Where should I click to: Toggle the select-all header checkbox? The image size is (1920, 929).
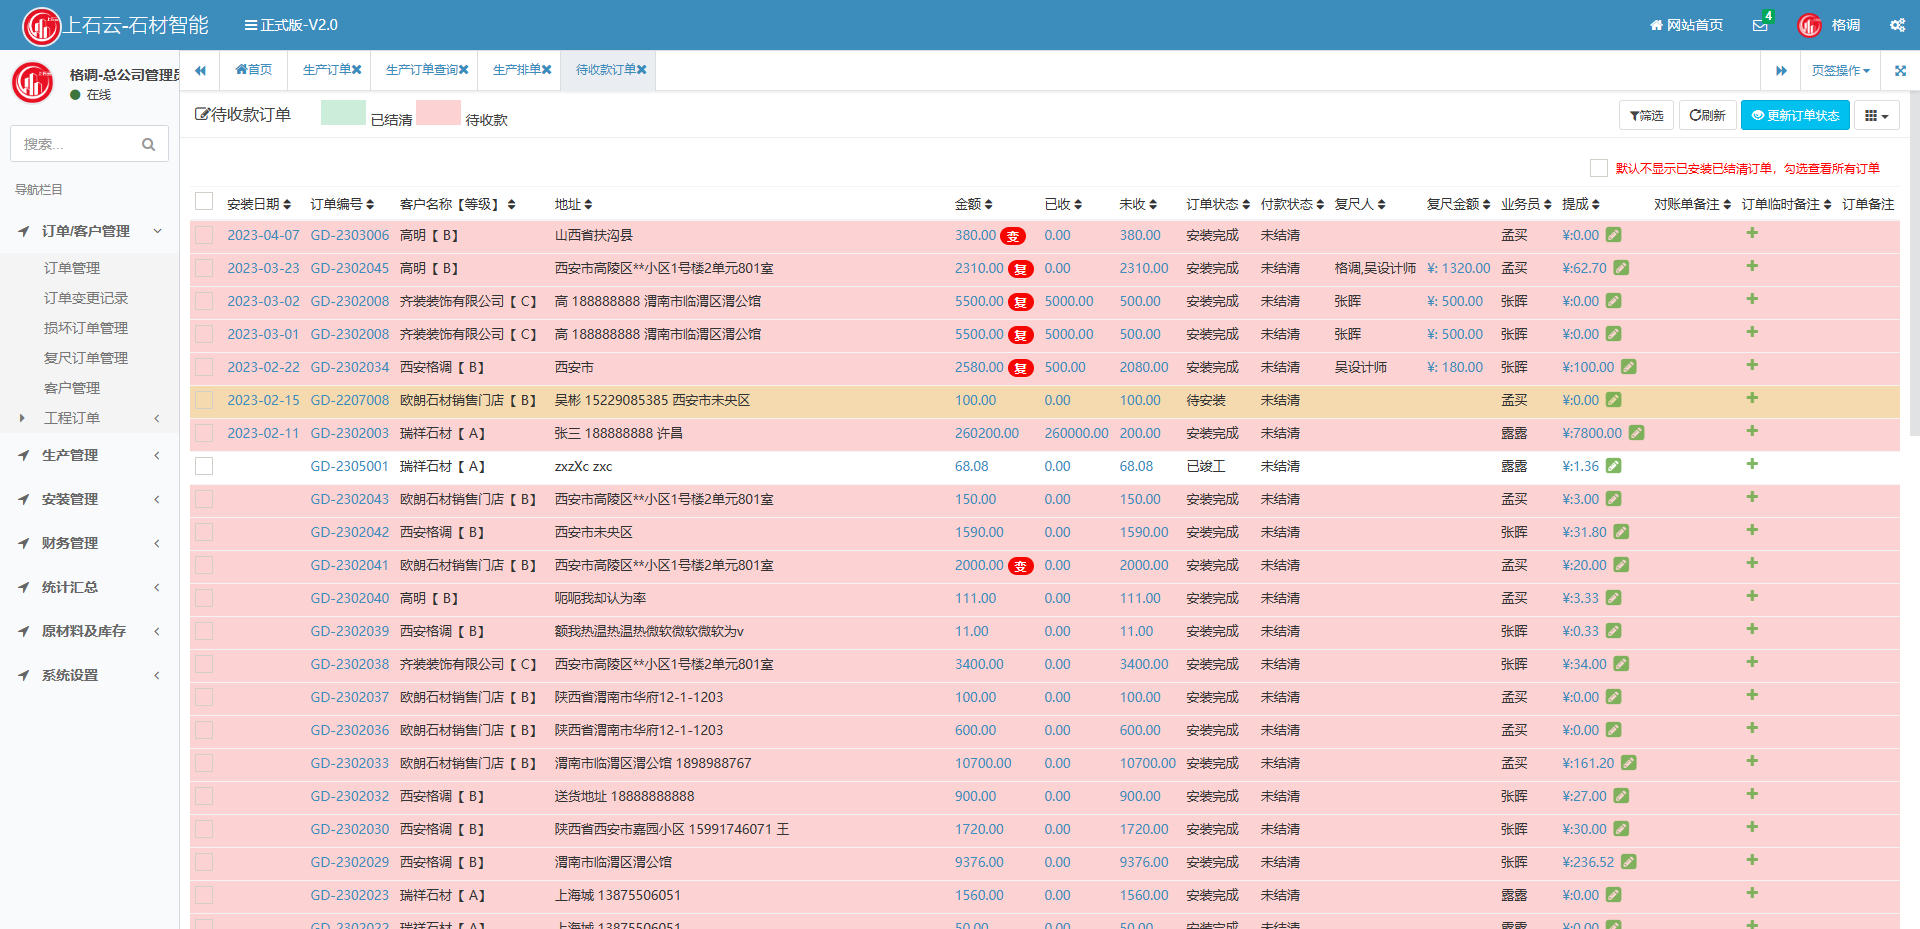(x=204, y=201)
